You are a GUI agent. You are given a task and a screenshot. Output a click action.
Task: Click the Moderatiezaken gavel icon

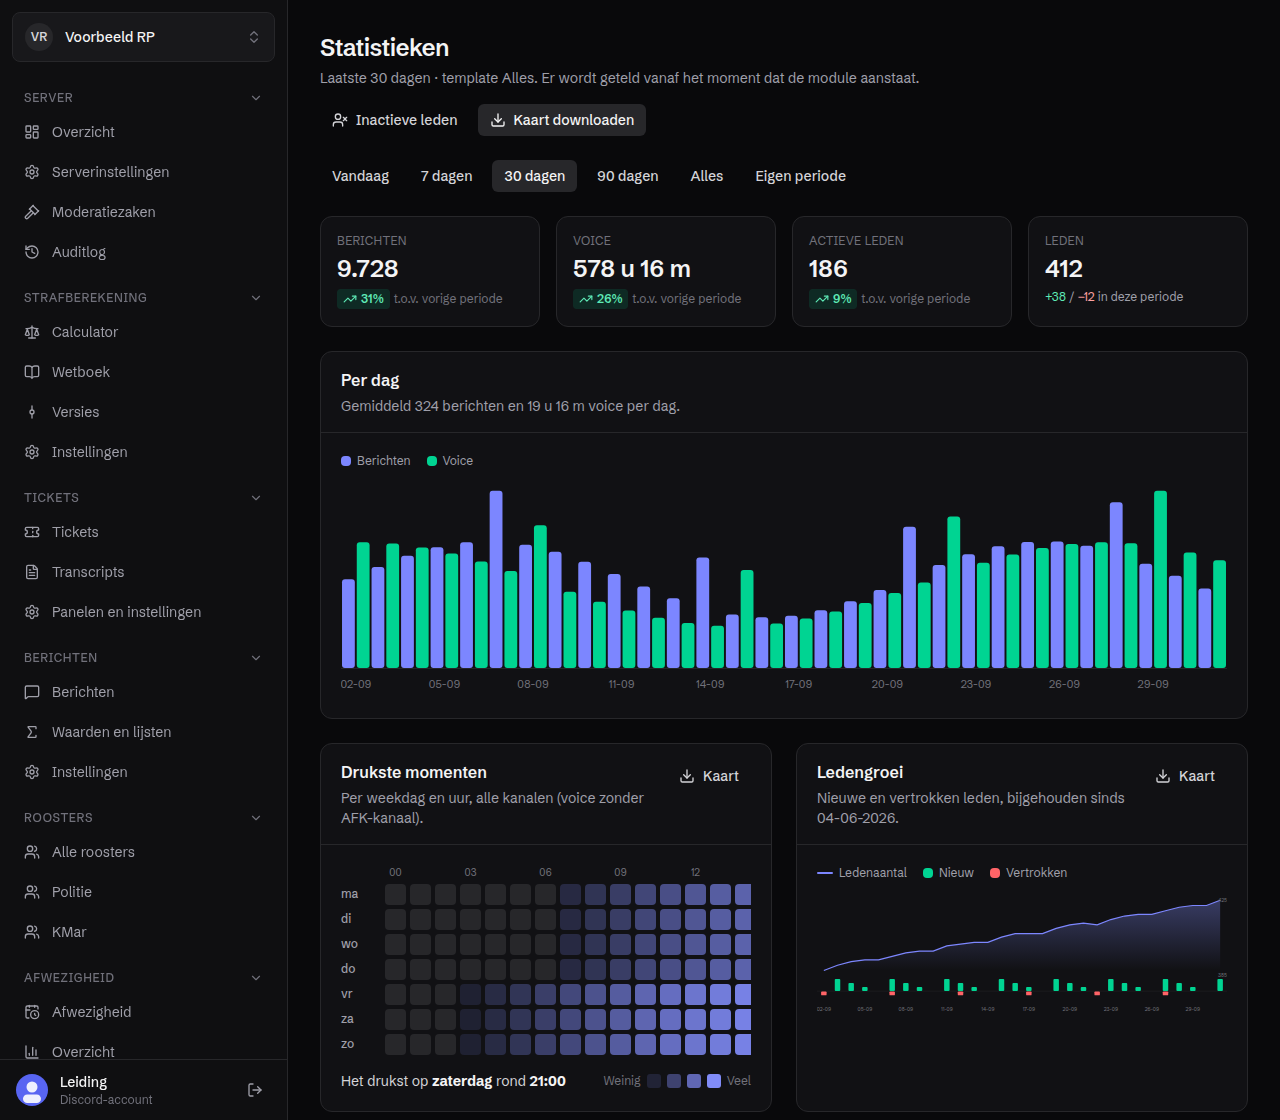pos(32,212)
